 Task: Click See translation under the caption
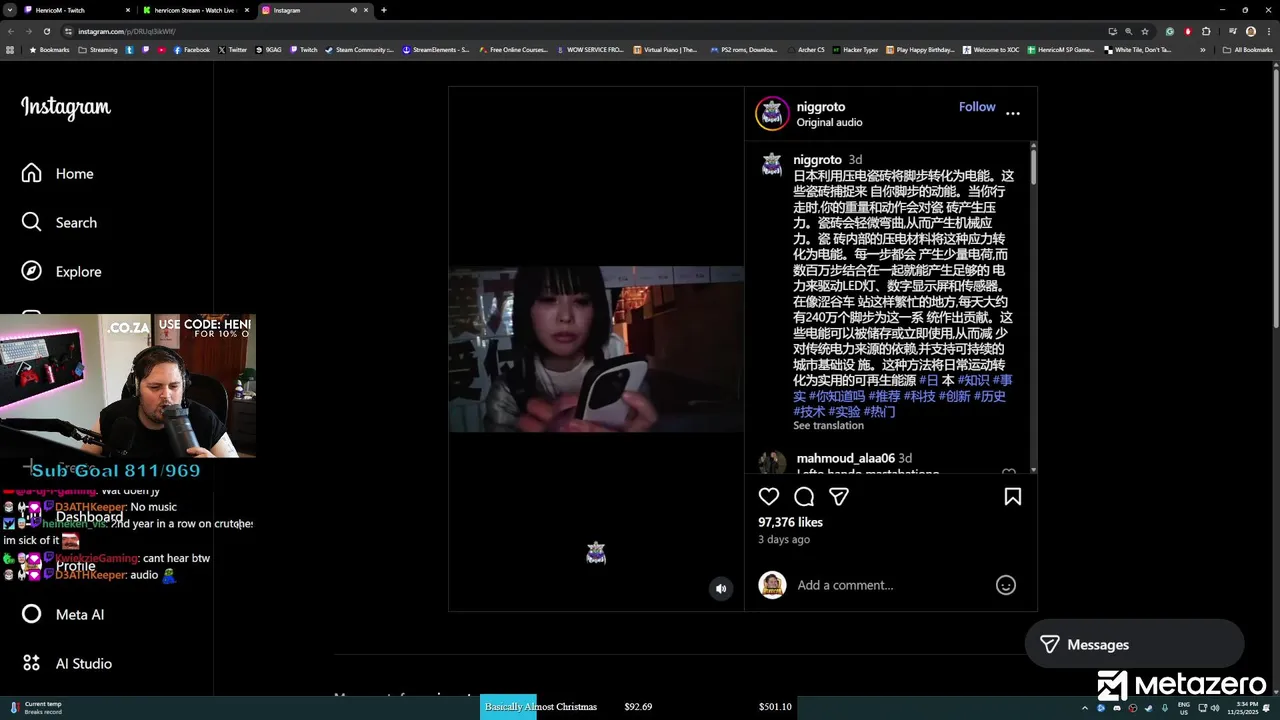click(828, 425)
